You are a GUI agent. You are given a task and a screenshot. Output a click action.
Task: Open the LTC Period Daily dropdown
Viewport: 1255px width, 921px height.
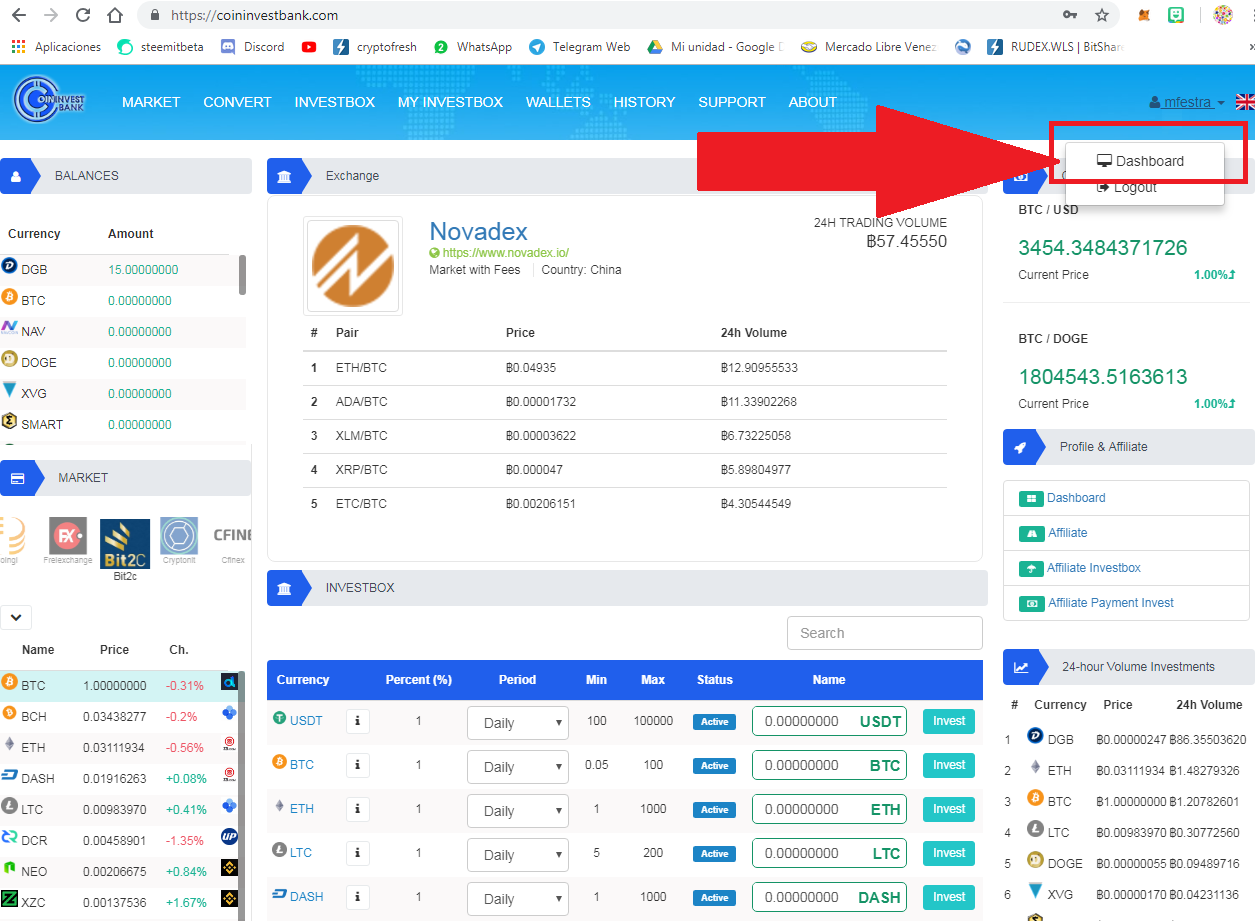pyautogui.click(x=517, y=855)
